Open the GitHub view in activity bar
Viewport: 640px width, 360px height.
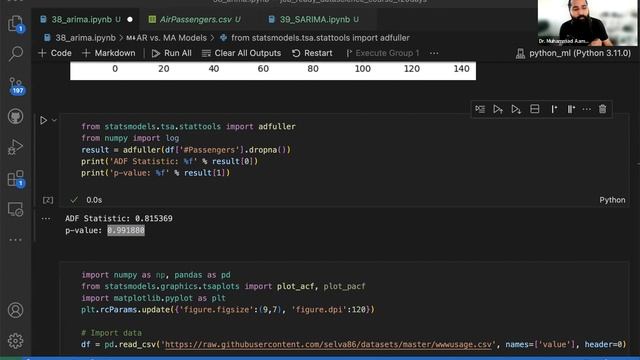(x=16, y=116)
